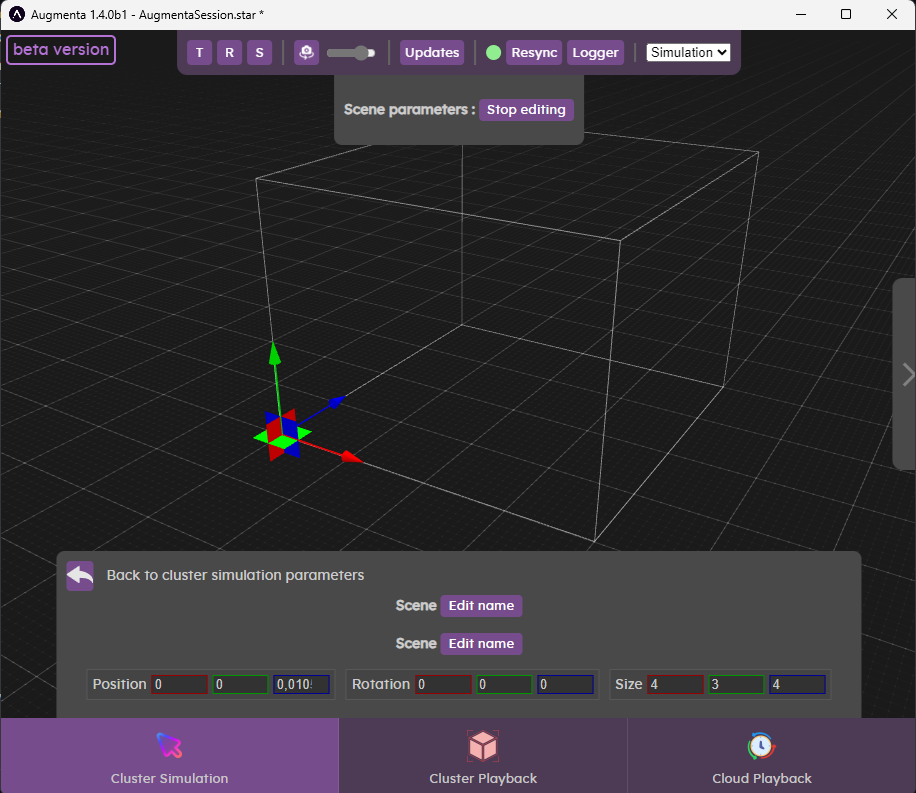
Task: Click the Position Z field showing 0,010
Action: [301, 684]
